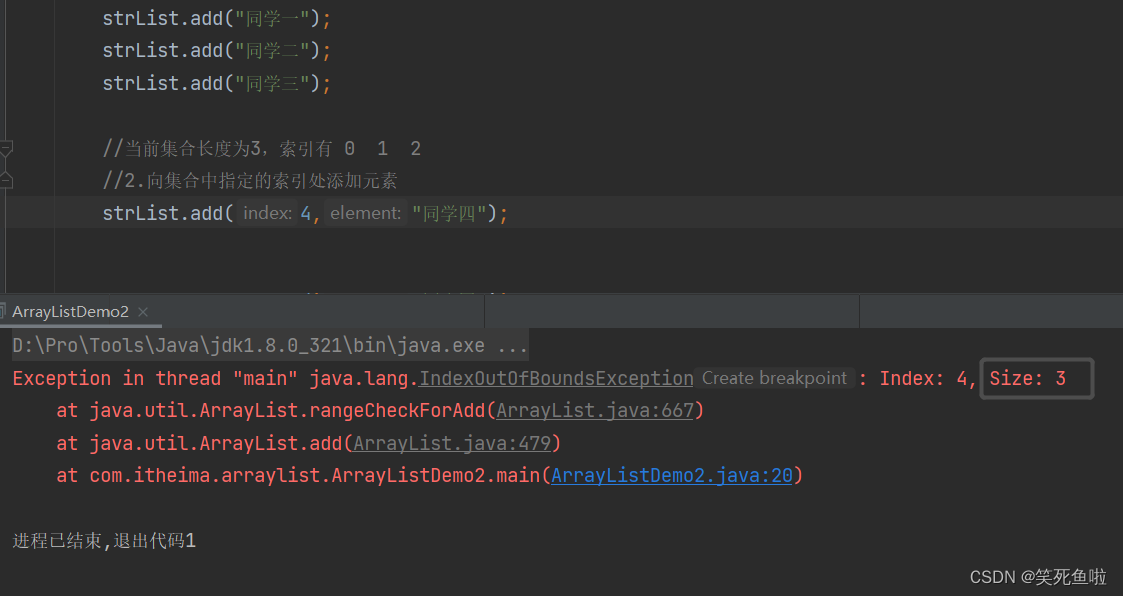
Task: Expand the truncated java.exe command line ellipsis
Action: 511,345
